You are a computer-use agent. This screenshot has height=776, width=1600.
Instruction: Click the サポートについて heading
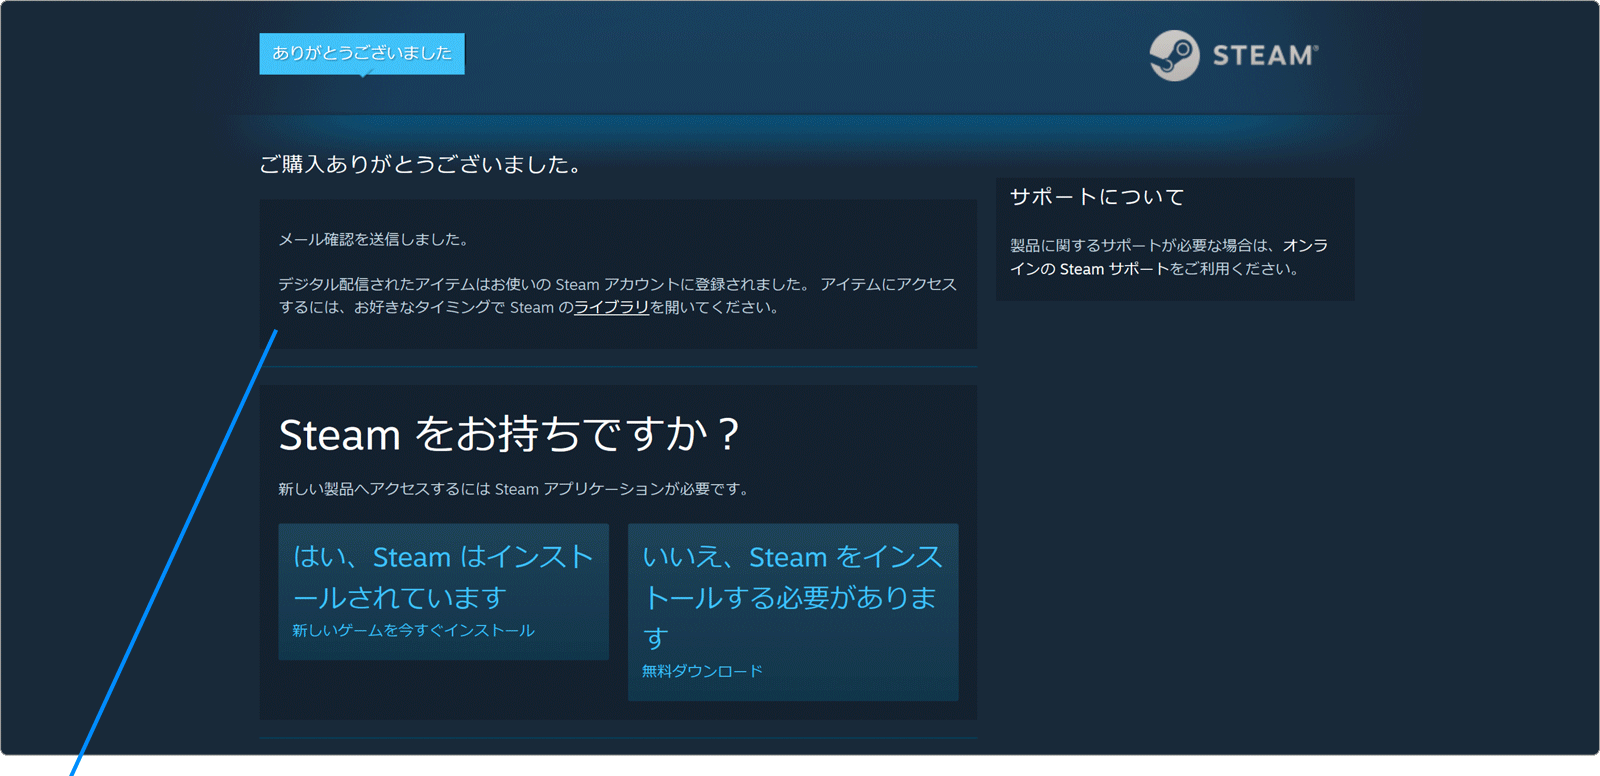1097,197
